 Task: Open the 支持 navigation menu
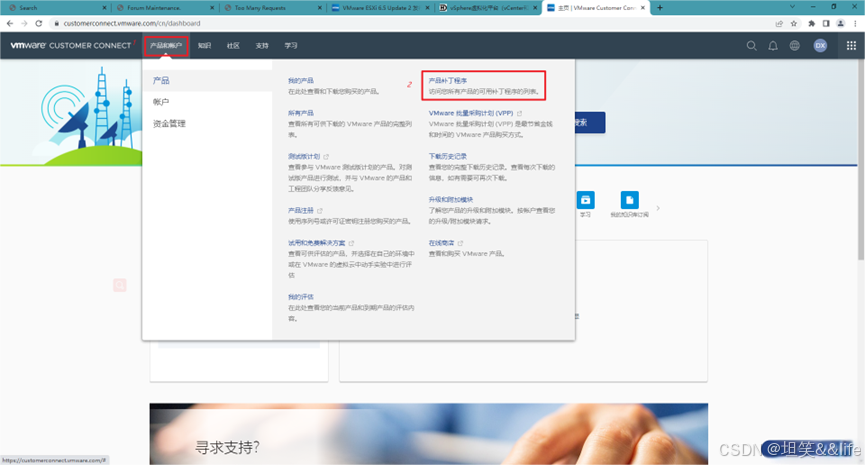261,46
